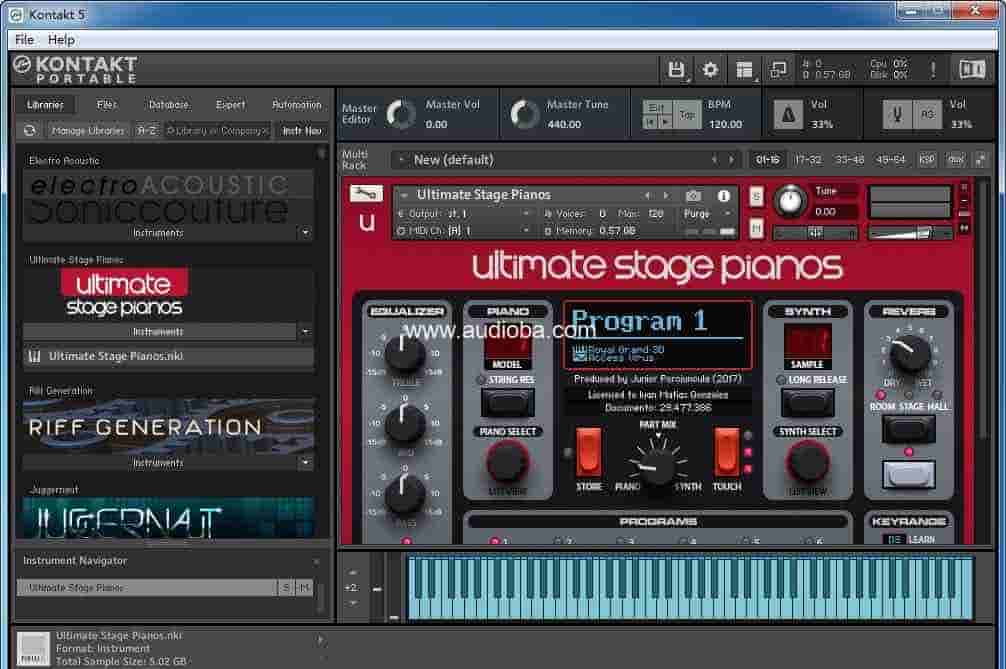Toggle instrument Solo S button

(x=756, y=196)
